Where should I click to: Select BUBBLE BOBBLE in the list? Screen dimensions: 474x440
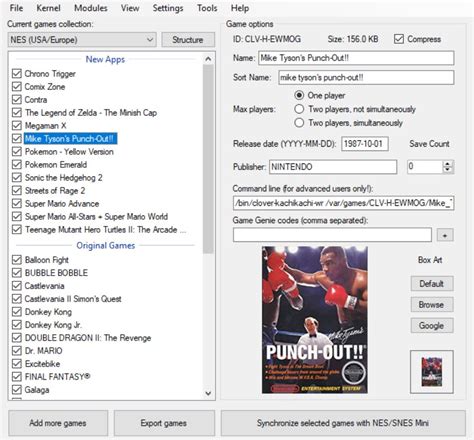pos(56,273)
